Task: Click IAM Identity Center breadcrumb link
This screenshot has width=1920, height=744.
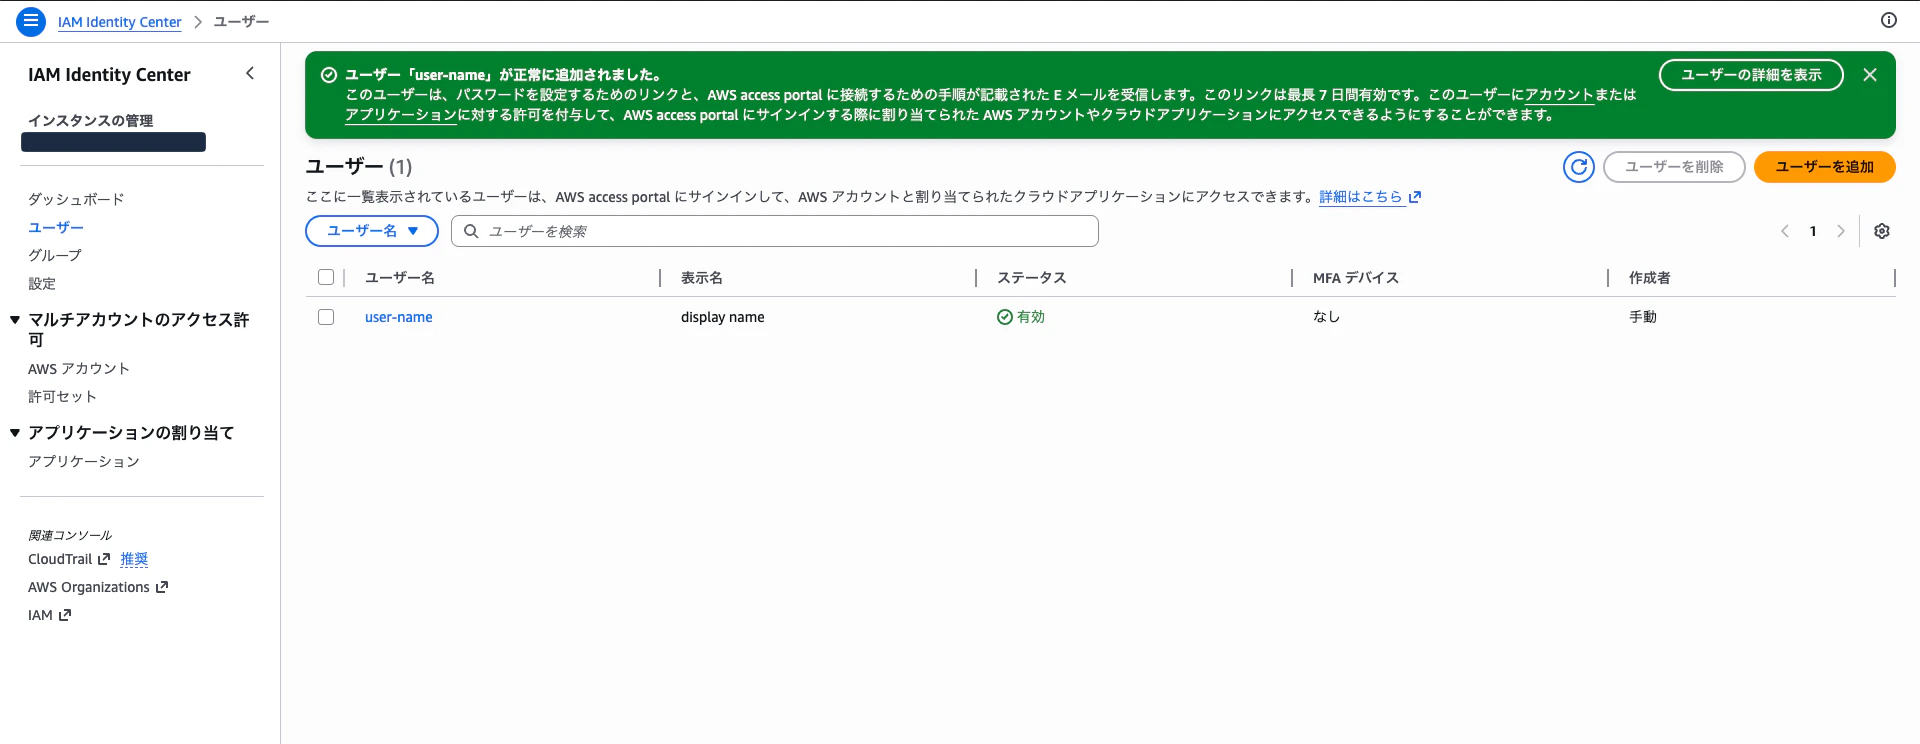Action: [120, 22]
